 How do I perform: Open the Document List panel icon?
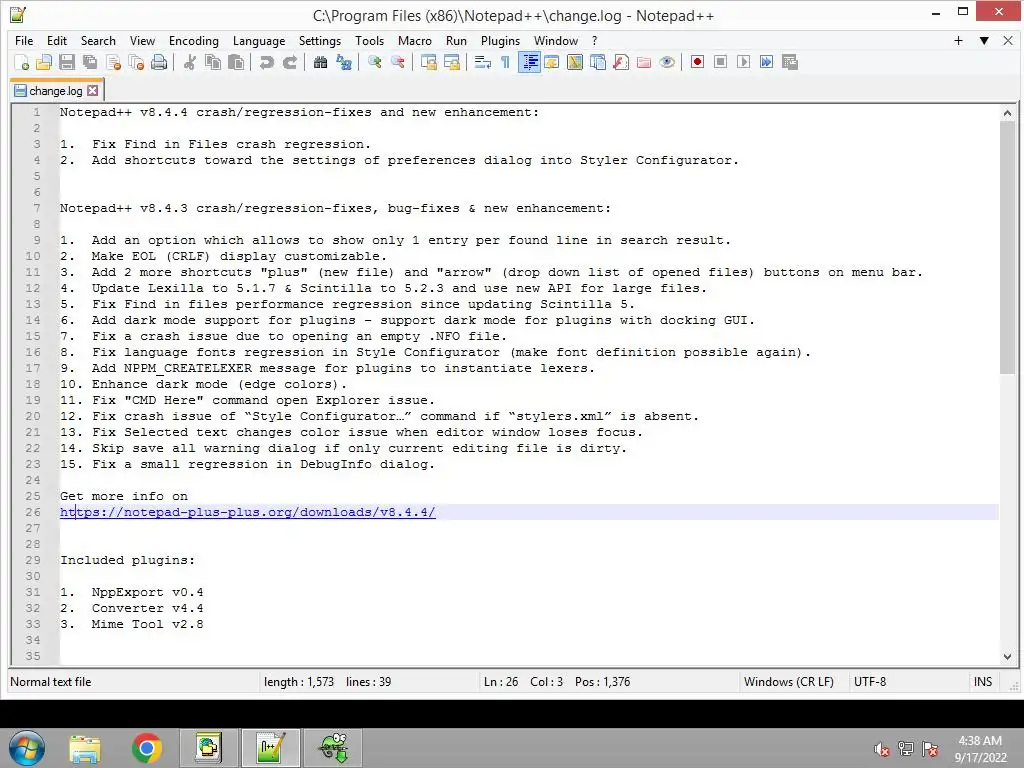point(598,62)
